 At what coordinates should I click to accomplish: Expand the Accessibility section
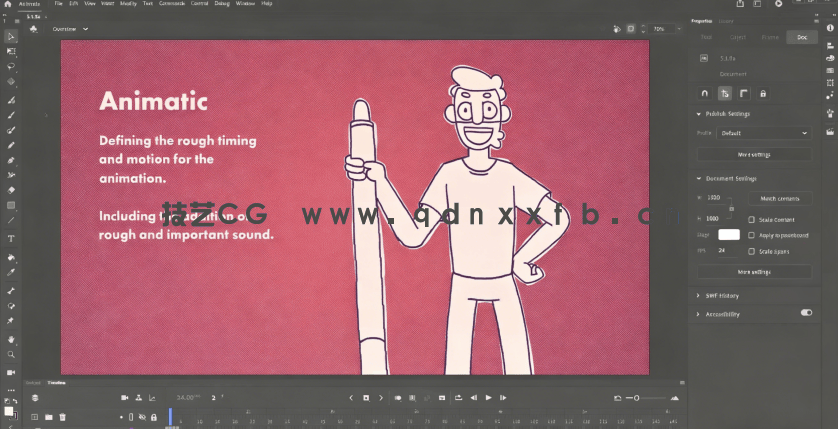tap(698, 314)
